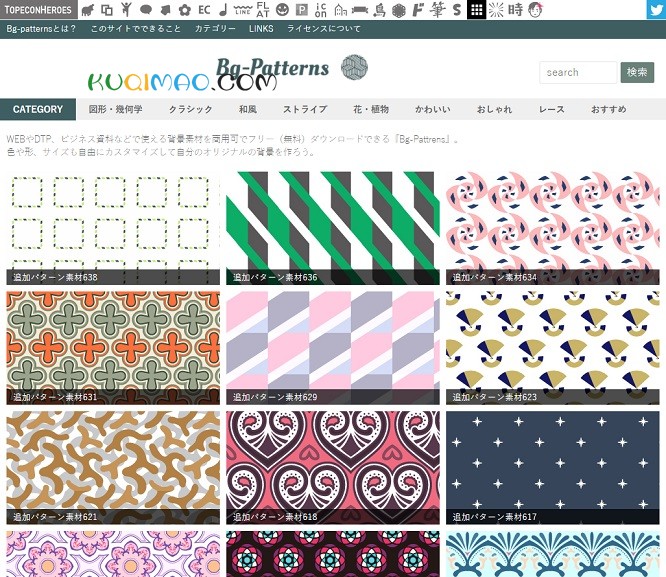Open the FLAT icon site
This screenshot has height=577, width=666.
(263, 9)
